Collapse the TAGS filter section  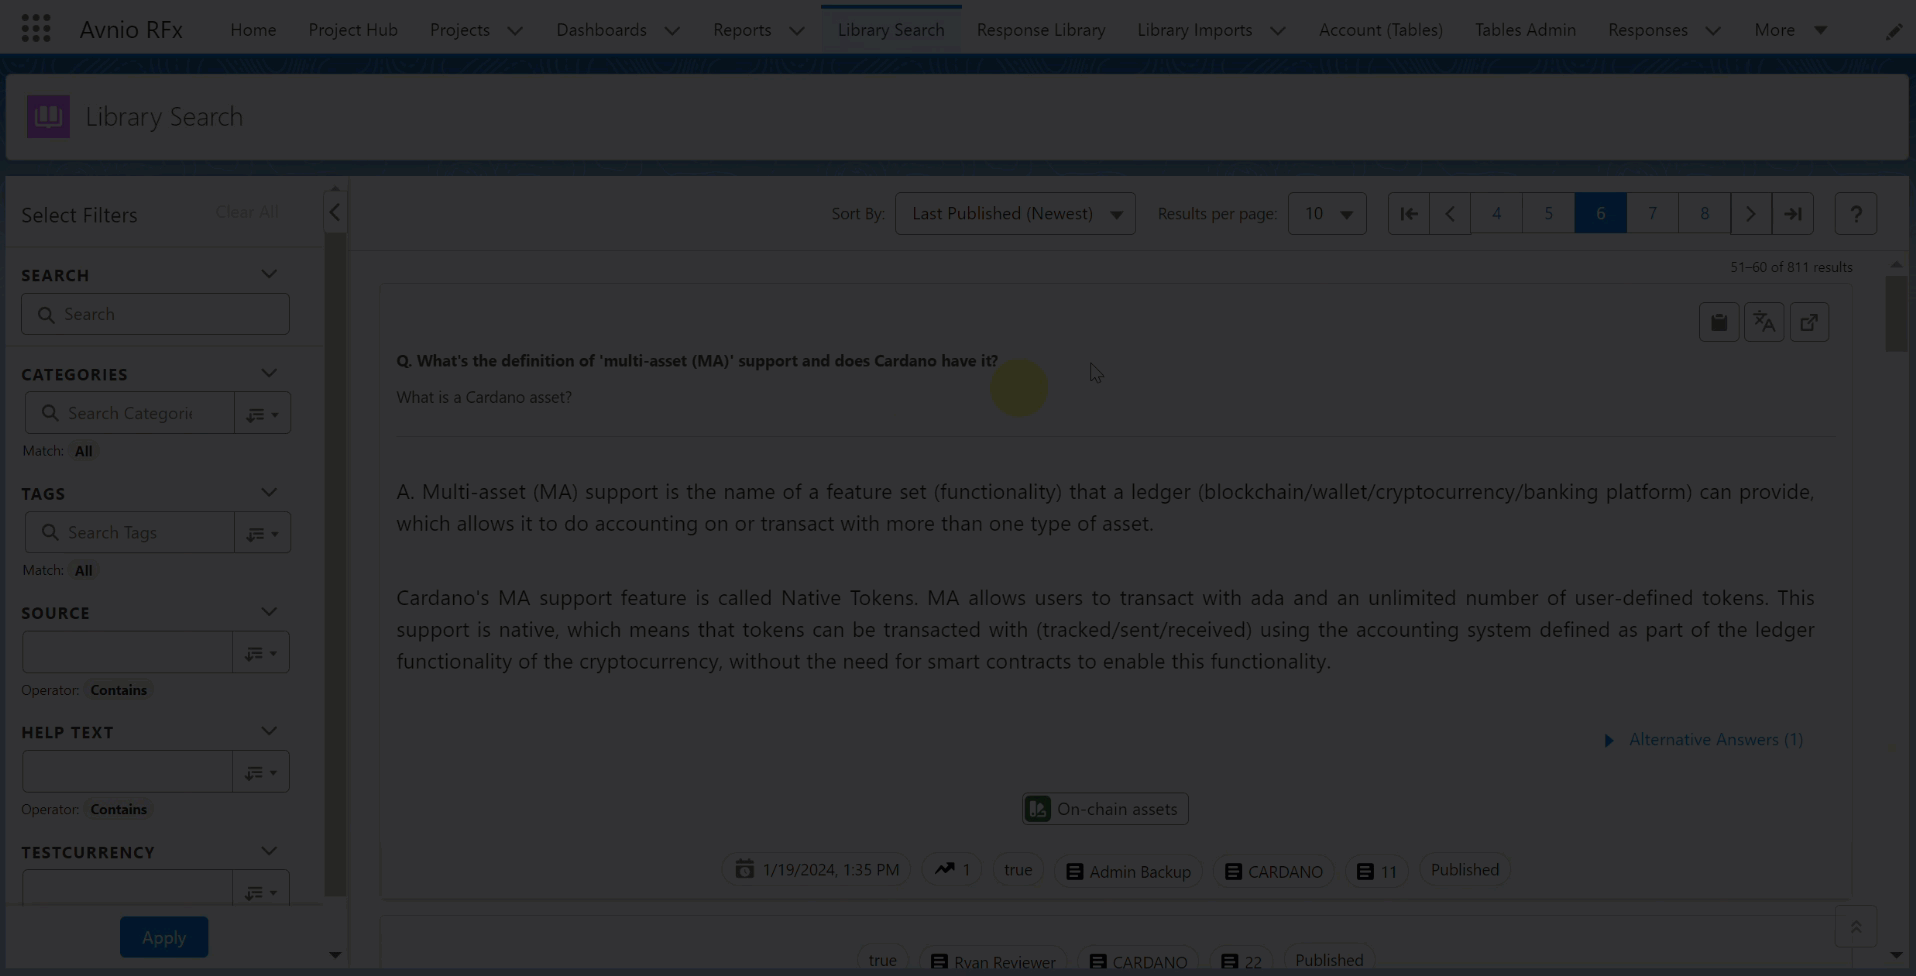pyautogui.click(x=269, y=492)
